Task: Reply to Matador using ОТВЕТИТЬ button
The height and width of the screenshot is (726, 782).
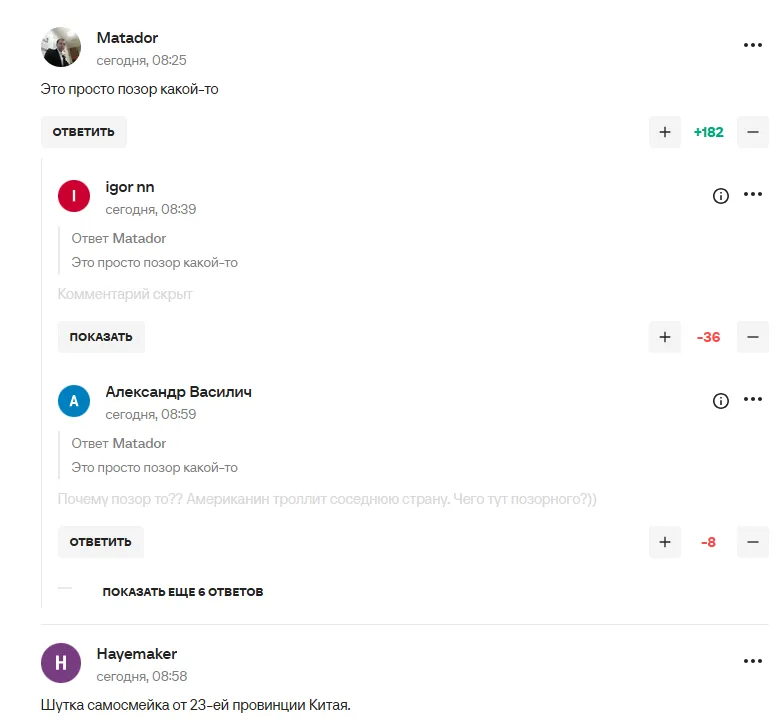Action: pyautogui.click(x=84, y=132)
